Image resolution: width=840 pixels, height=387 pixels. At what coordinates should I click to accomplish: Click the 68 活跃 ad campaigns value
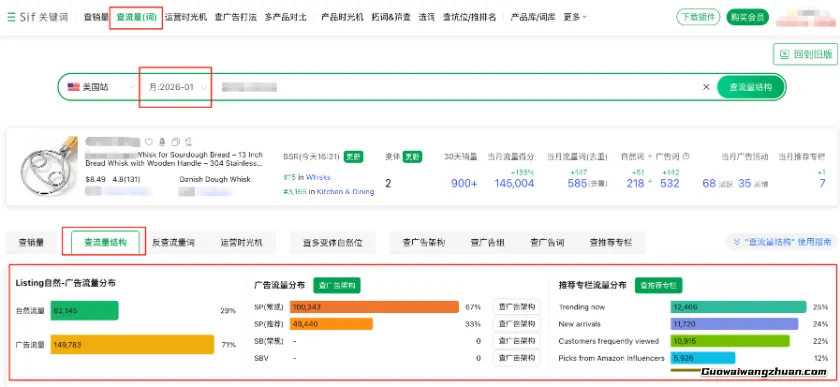pyautogui.click(x=709, y=183)
